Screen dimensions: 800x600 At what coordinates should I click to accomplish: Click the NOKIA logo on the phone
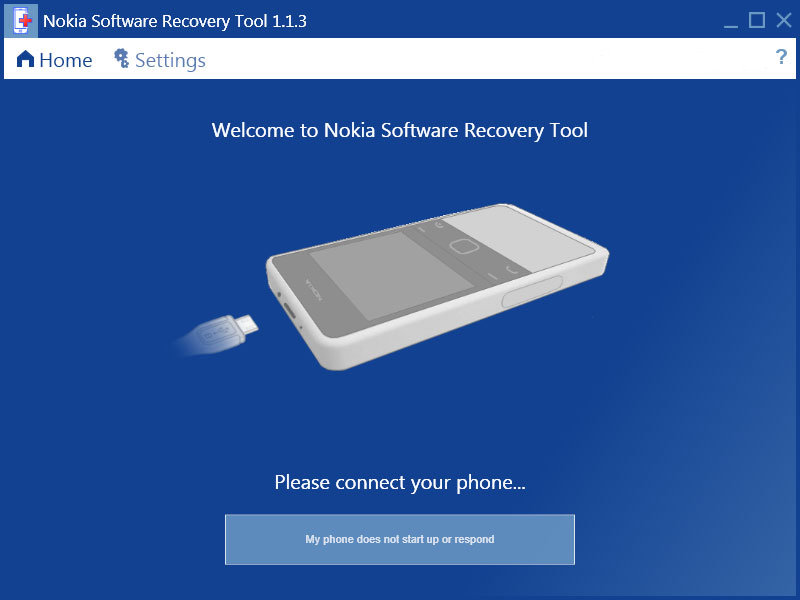(313, 289)
